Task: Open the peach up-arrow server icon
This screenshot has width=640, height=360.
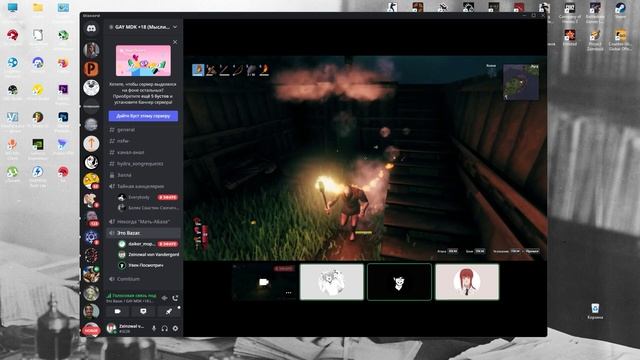Action: (91, 144)
